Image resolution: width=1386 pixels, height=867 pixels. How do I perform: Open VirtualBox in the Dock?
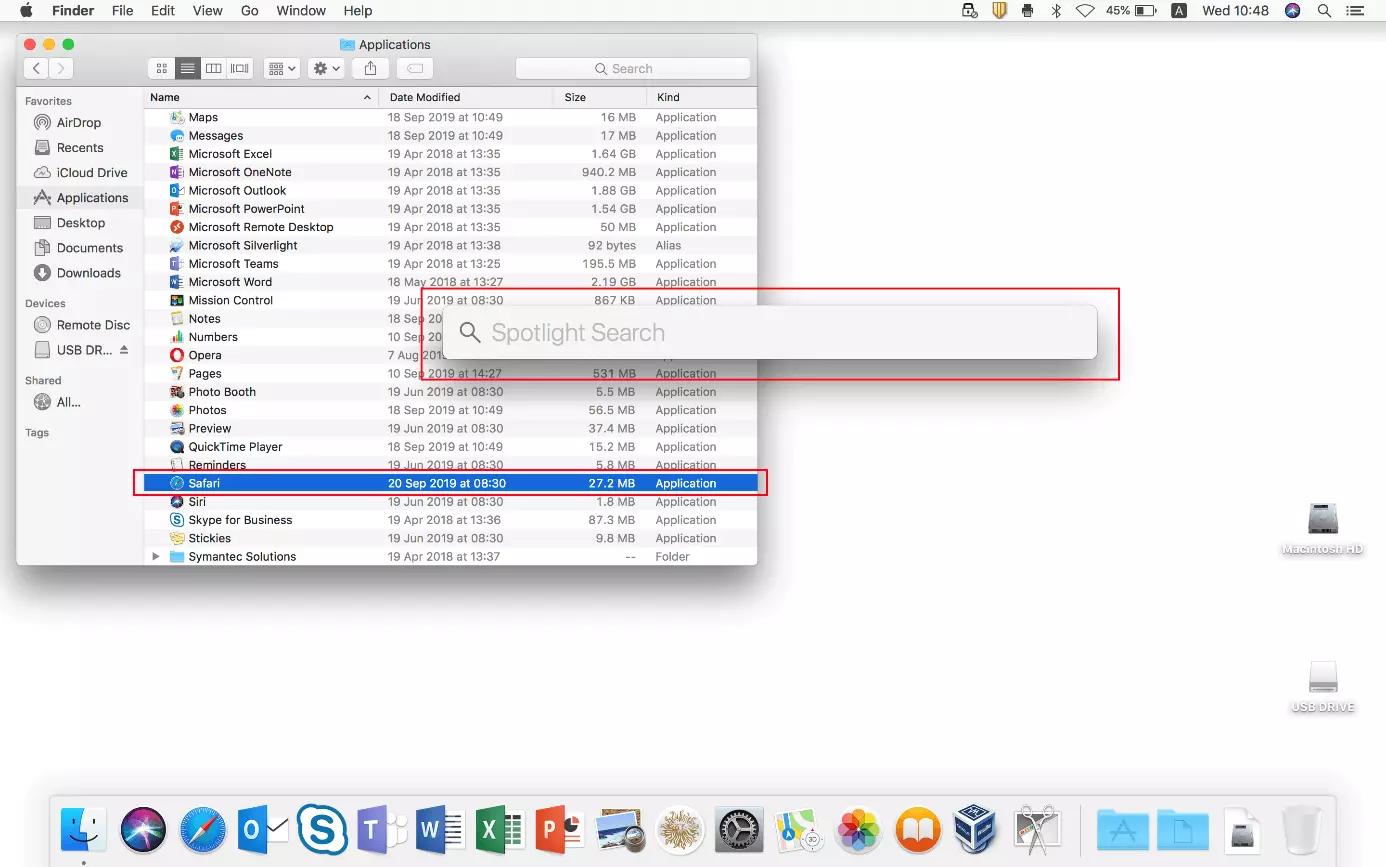976,829
